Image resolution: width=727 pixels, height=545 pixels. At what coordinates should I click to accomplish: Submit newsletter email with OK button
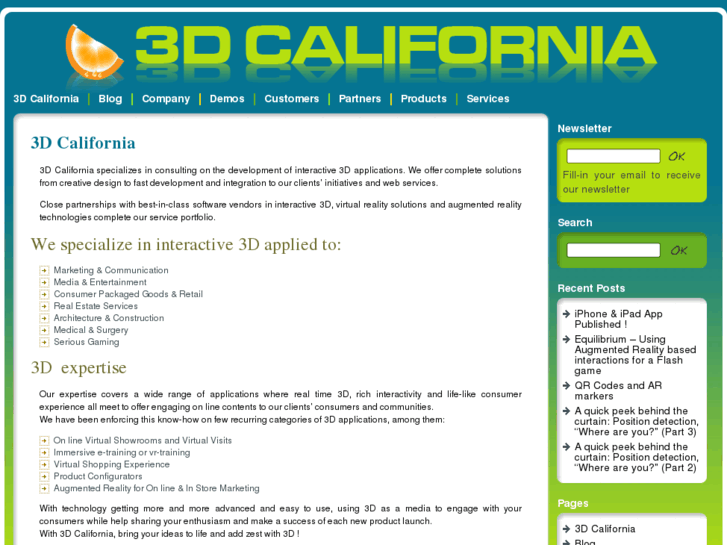coord(676,156)
